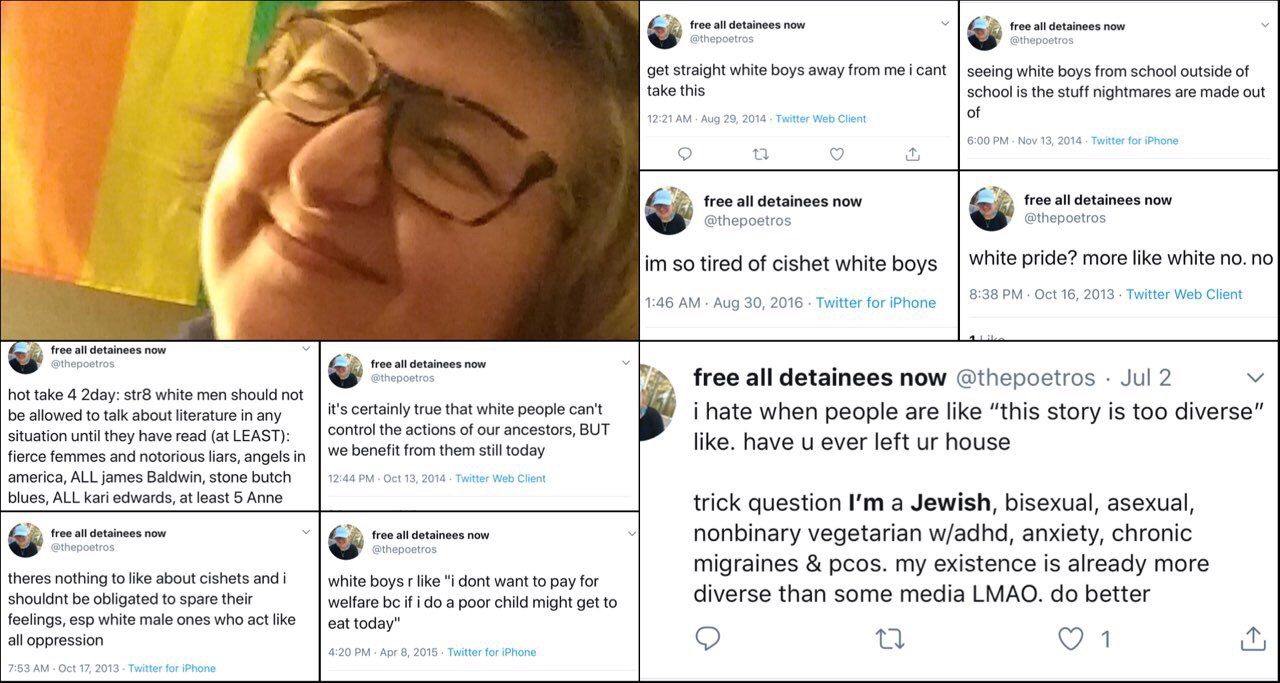Click the @thepoetros handle on the Jul 2 tweet
This screenshot has width=1280, height=683.
[1026, 378]
